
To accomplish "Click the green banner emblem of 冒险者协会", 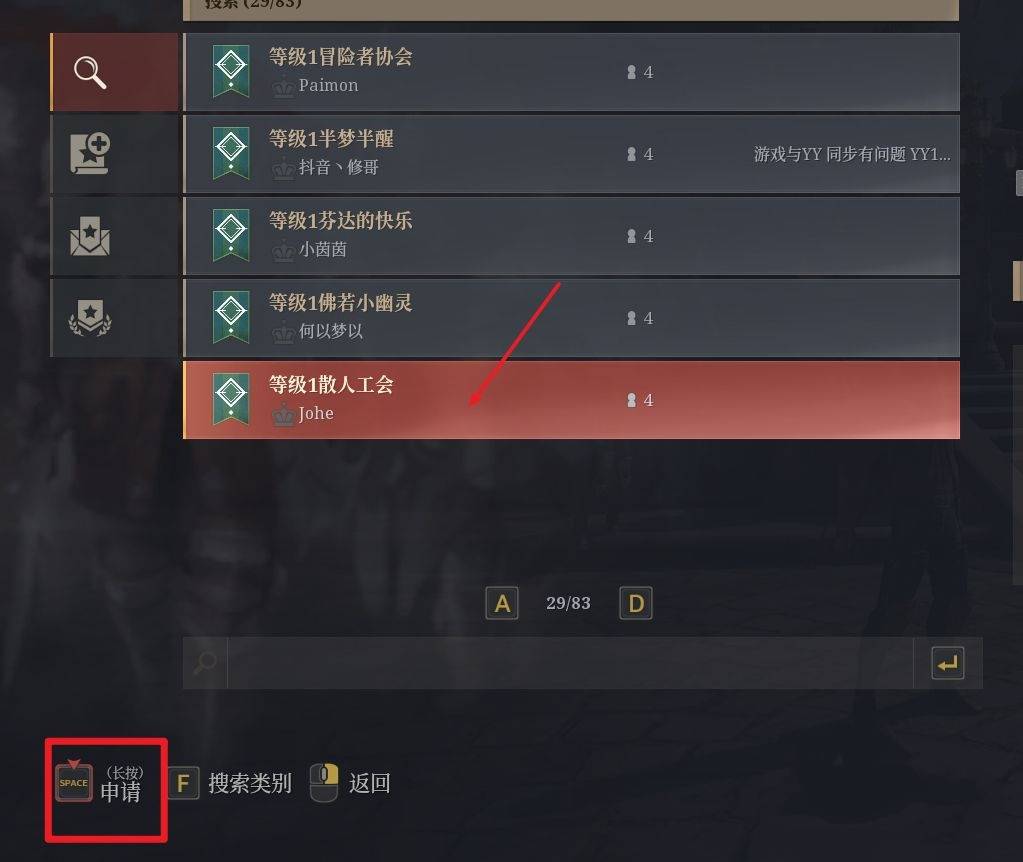I will [x=231, y=71].
